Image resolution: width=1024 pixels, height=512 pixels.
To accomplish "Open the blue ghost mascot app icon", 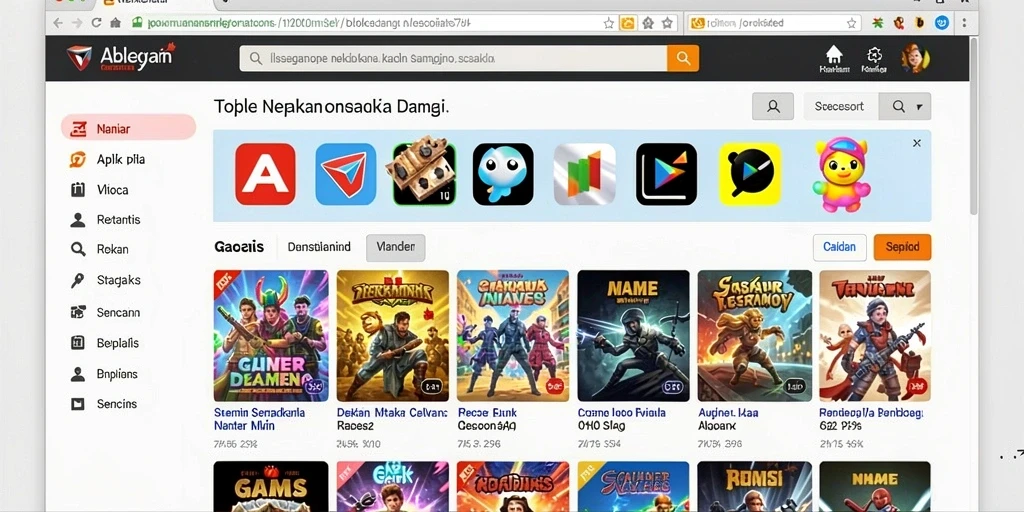I will [x=503, y=174].
